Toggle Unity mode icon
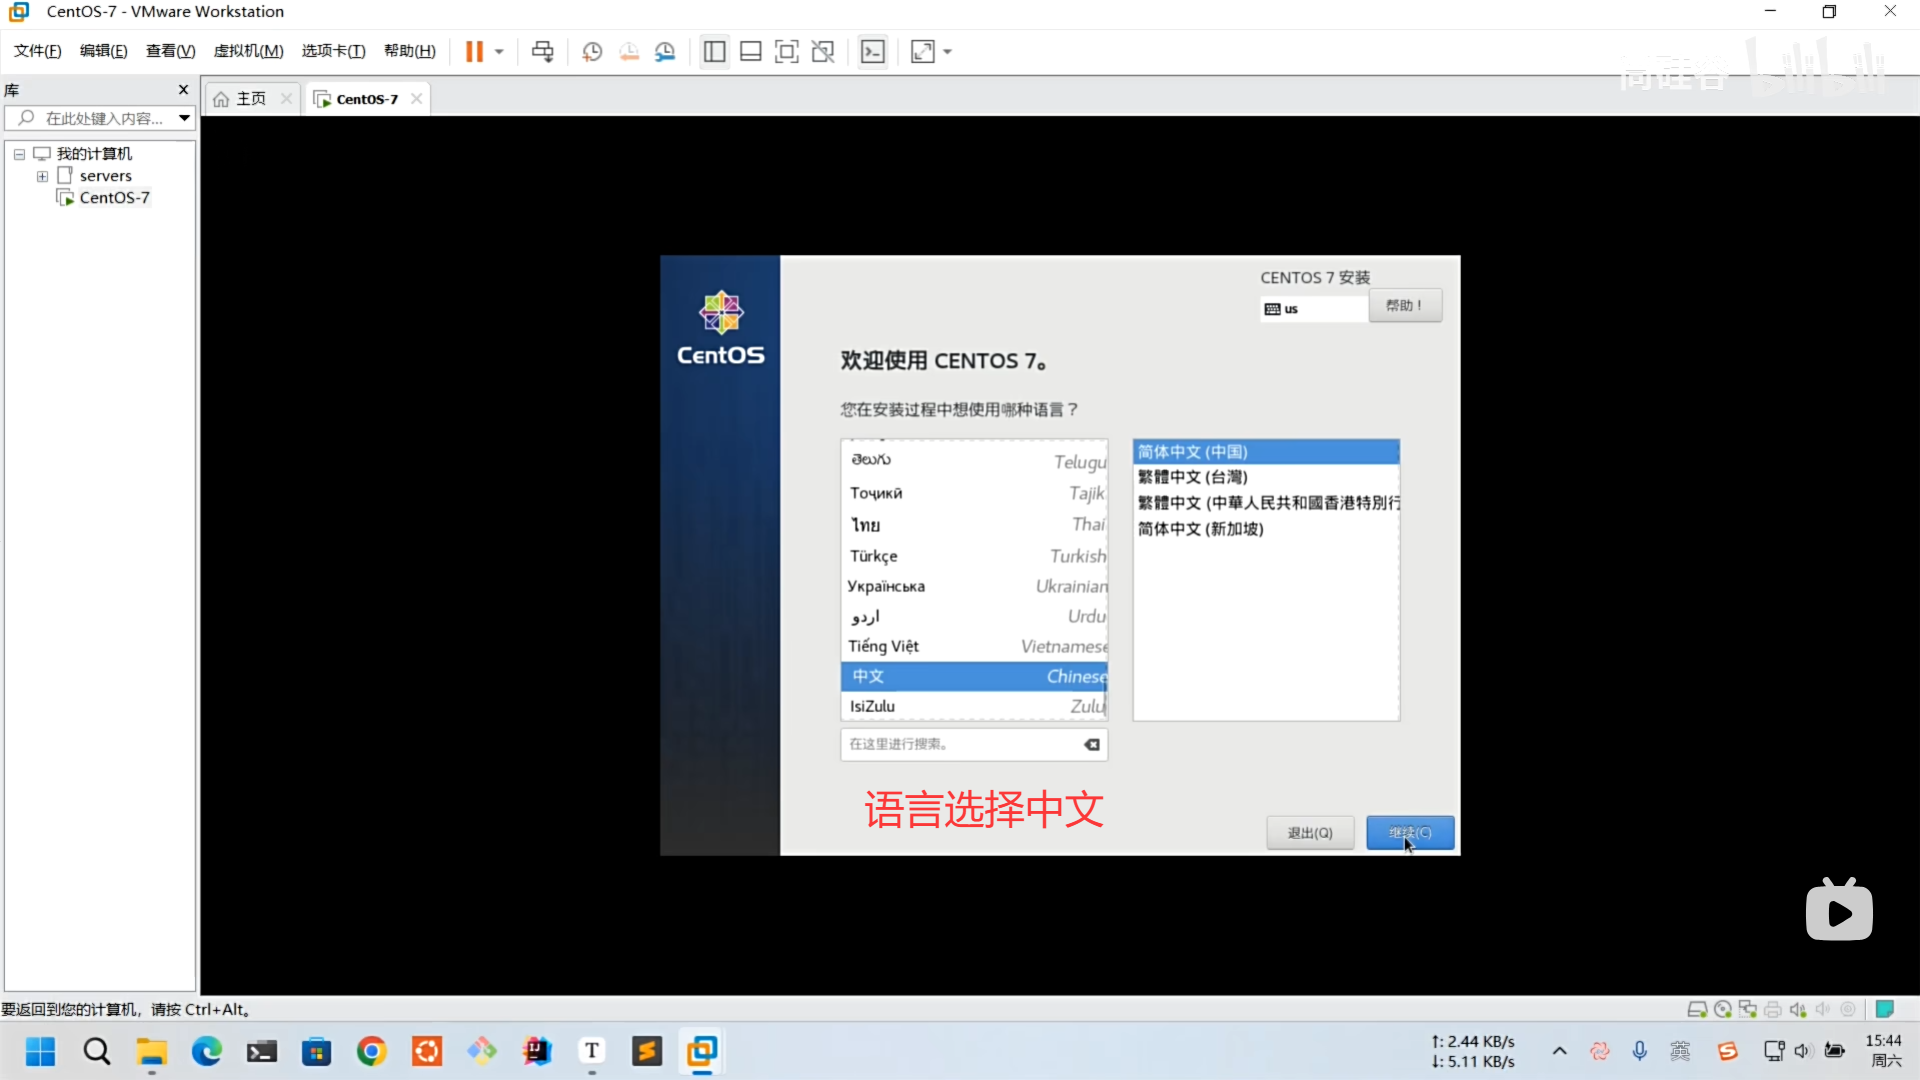This screenshot has width=1920, height=1080. coord(823,52)
